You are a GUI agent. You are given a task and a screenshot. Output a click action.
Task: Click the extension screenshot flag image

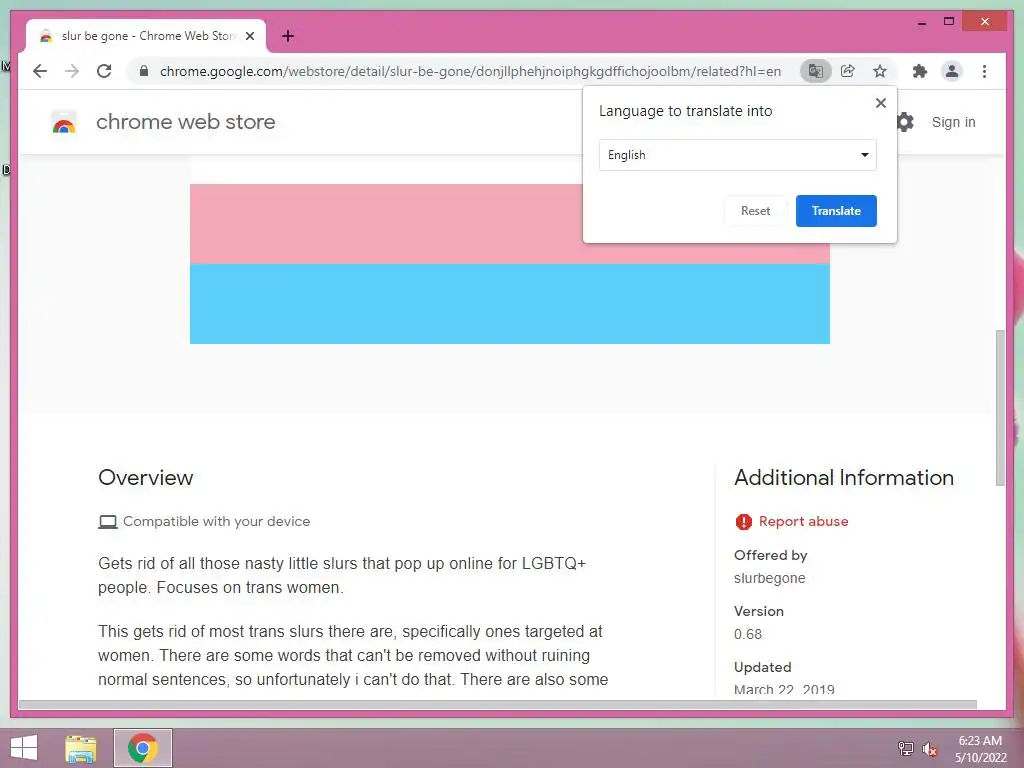[x=509, y=264]
